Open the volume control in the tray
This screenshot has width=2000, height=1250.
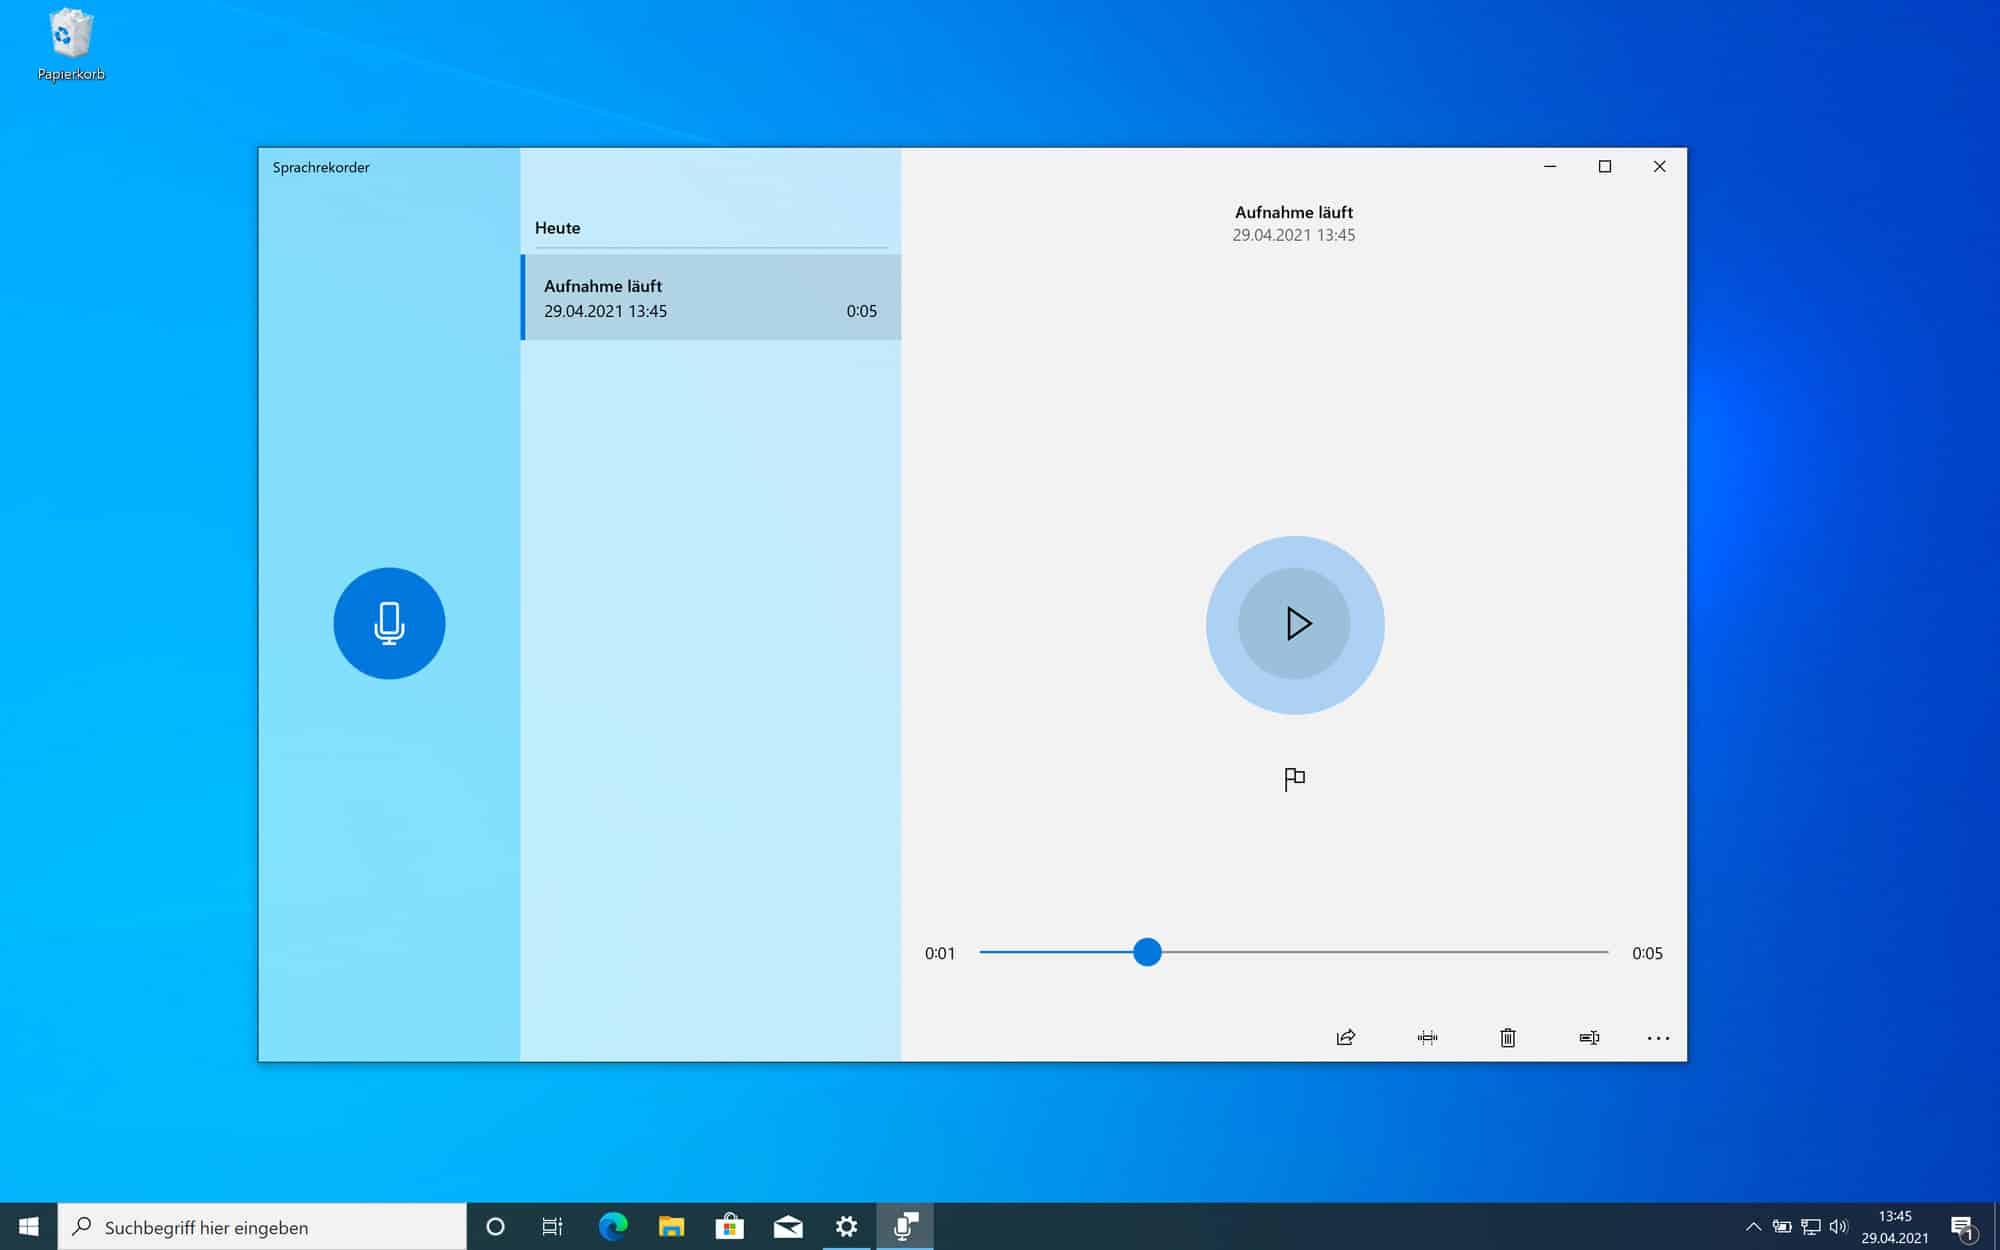click(x=1838, y=1226)
